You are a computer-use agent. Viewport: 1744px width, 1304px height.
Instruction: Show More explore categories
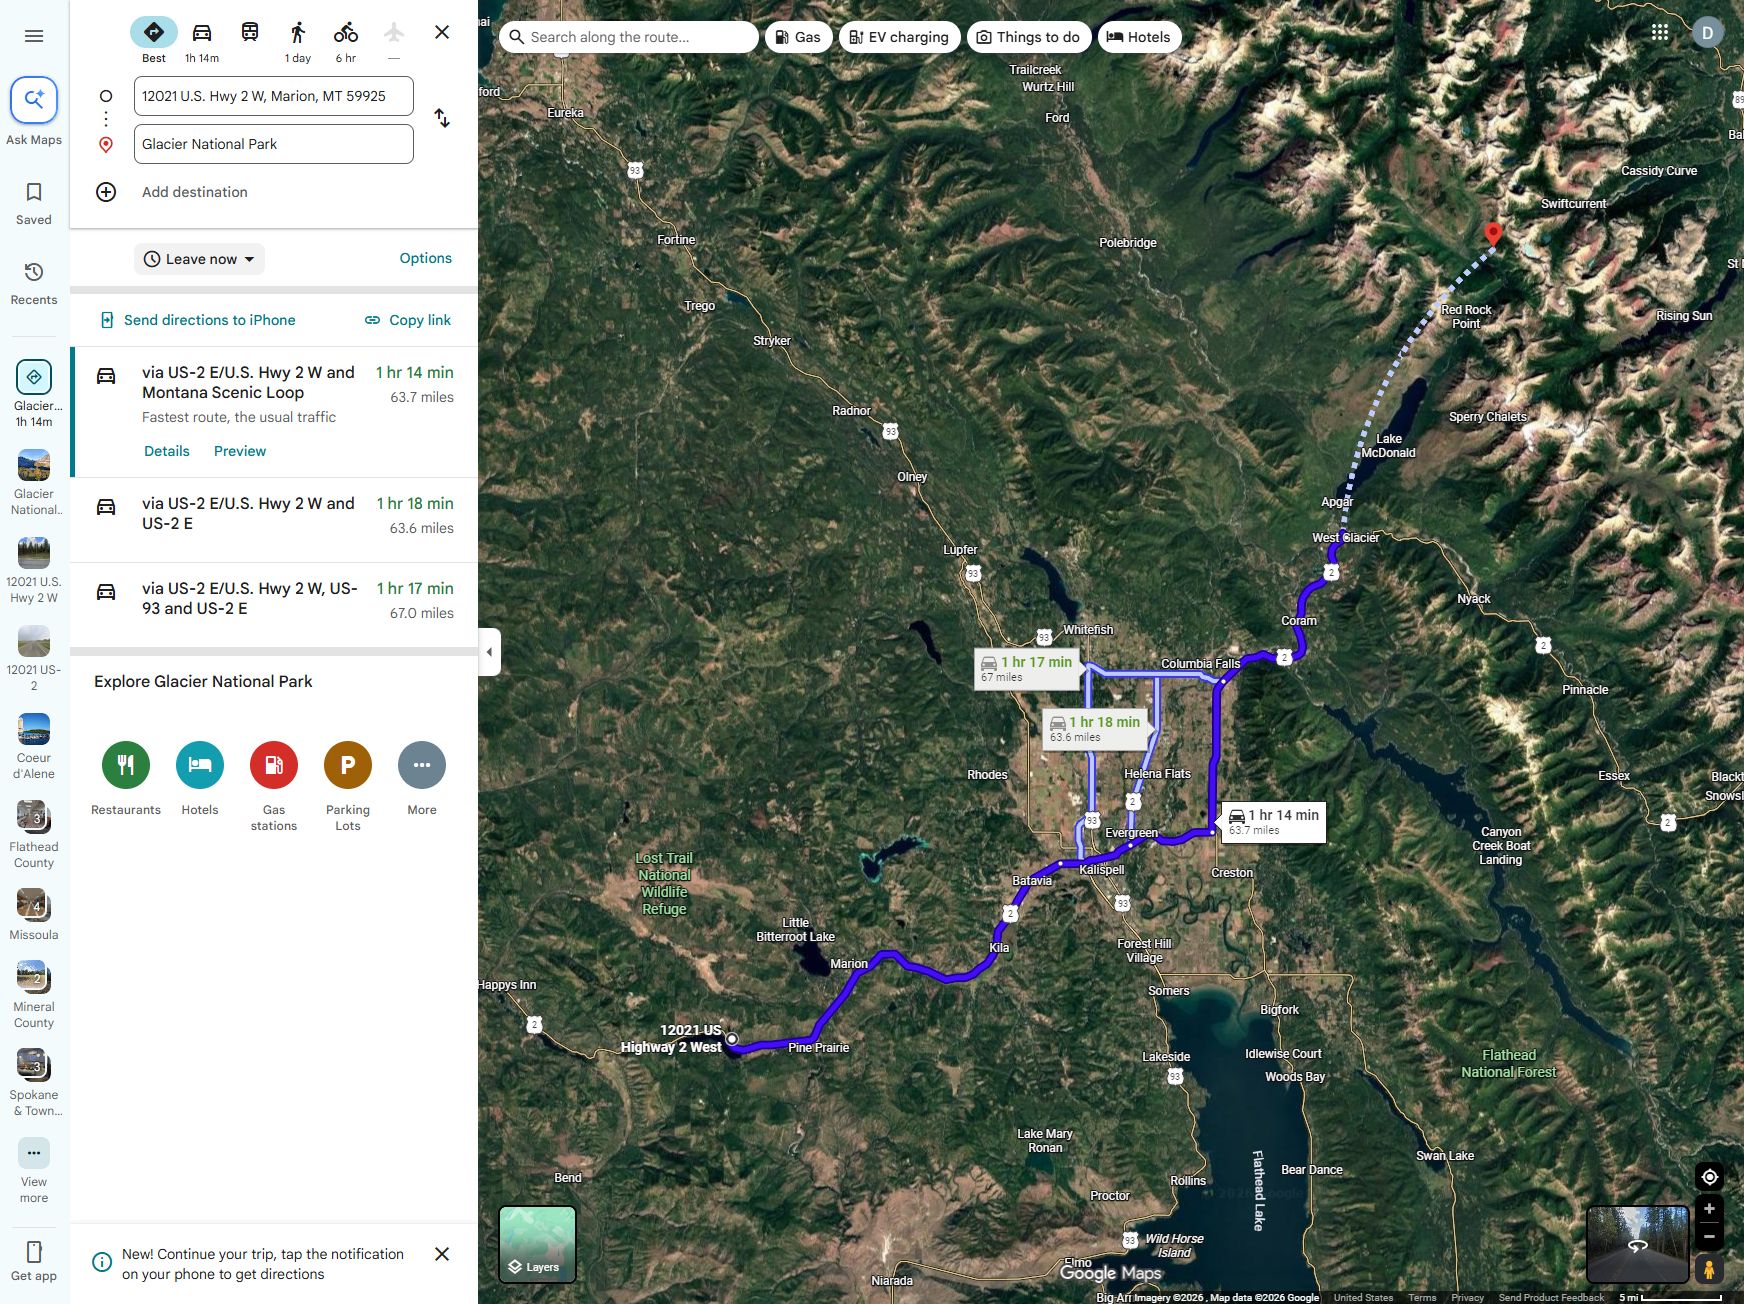point(422,780)
